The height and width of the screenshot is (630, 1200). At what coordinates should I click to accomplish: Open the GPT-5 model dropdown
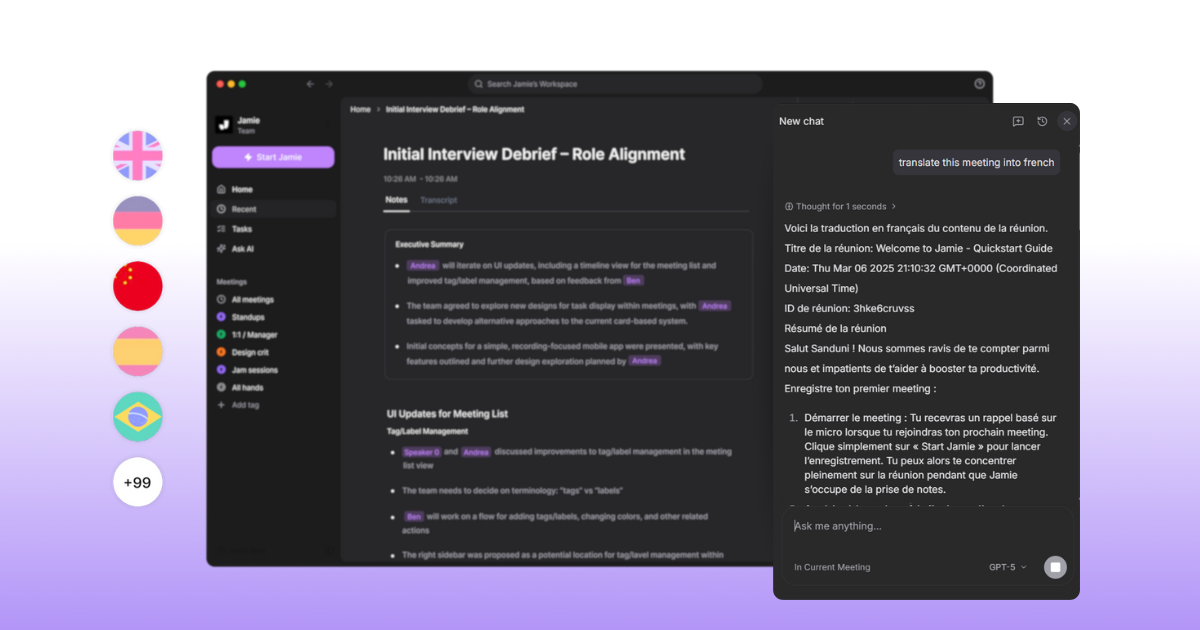click(1008, 567)
